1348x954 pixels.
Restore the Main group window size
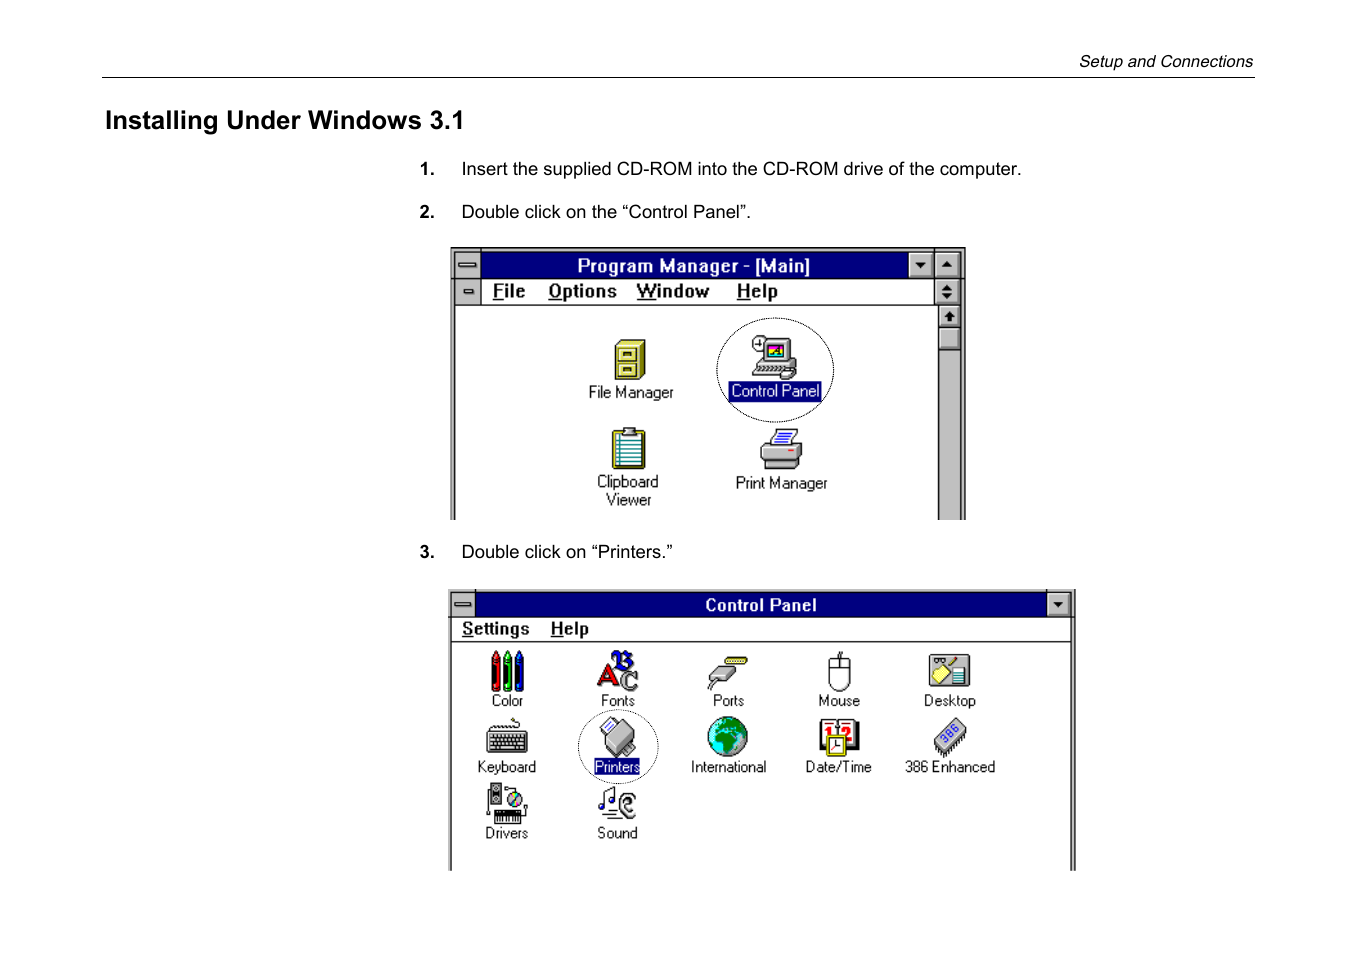point(947,291)
